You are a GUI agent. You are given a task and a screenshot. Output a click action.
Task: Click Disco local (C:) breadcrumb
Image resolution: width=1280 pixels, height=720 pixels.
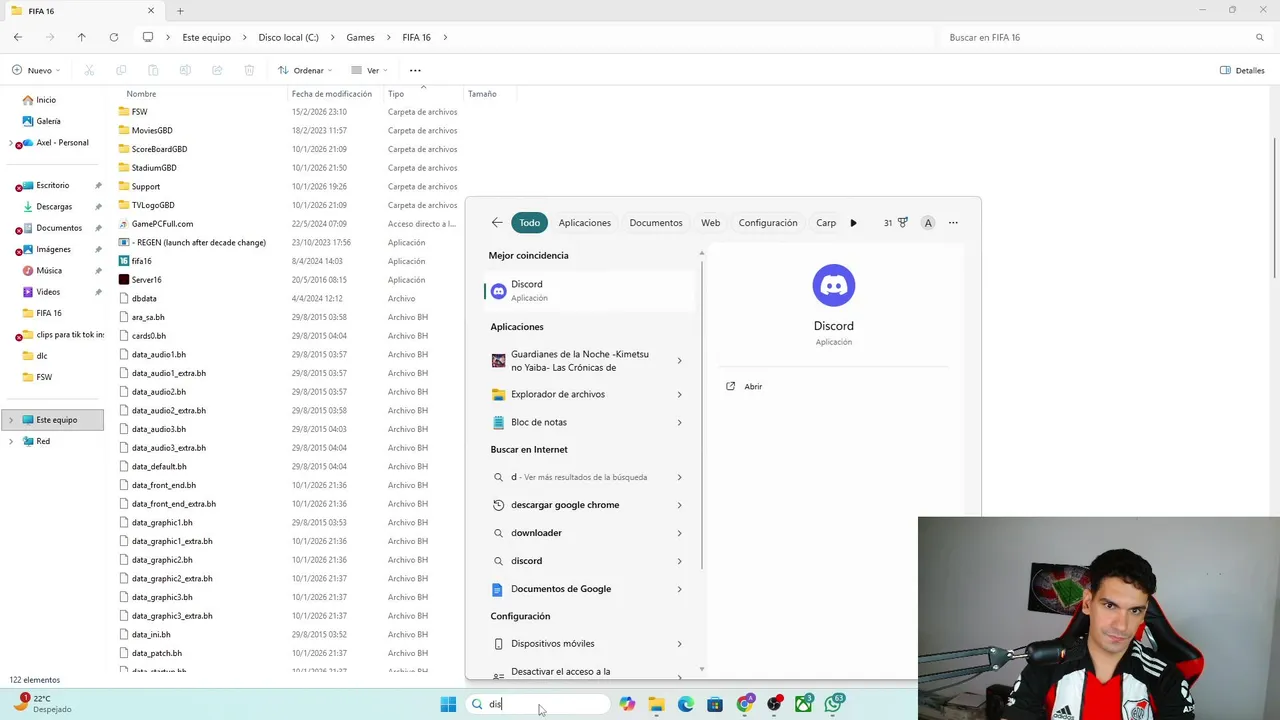pos(288,37)
